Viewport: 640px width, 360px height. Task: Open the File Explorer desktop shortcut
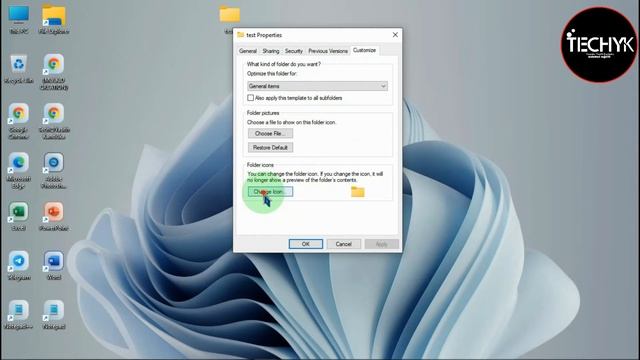point(54,19)
